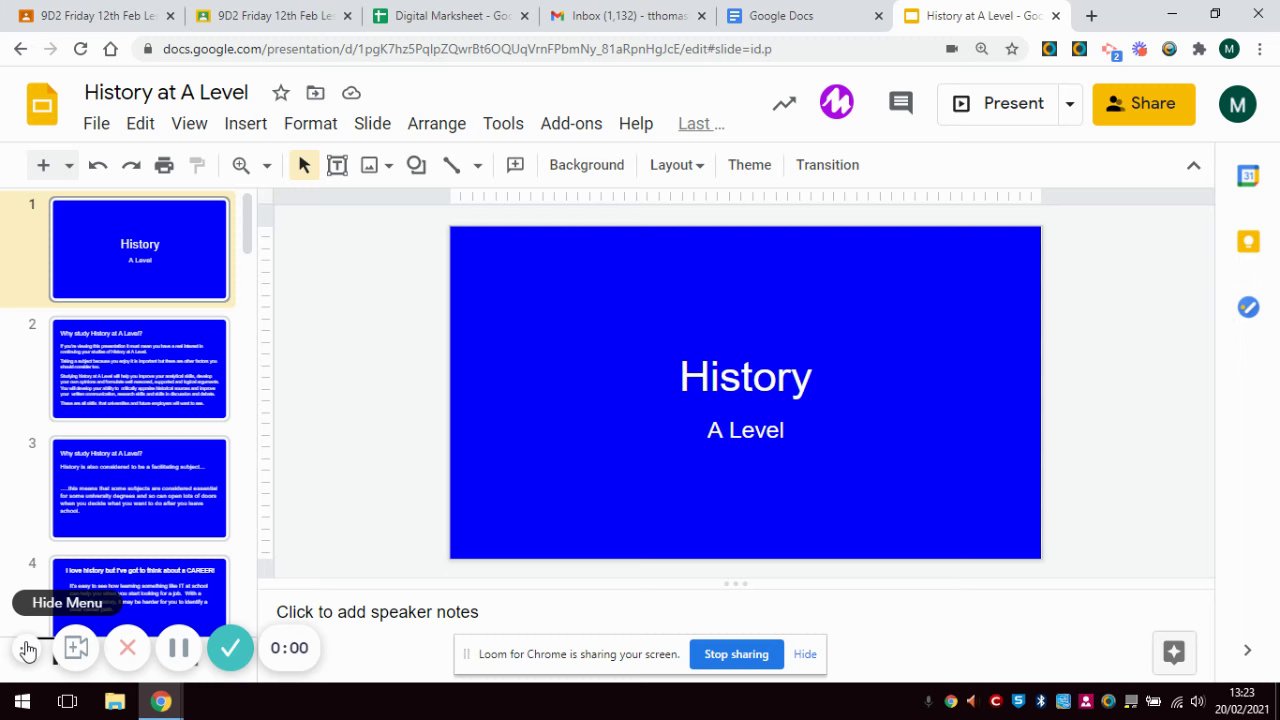The width and height of the screenshot is (1280, 720).
Task: Open the Arrange menu
Action: click(436, 123)
